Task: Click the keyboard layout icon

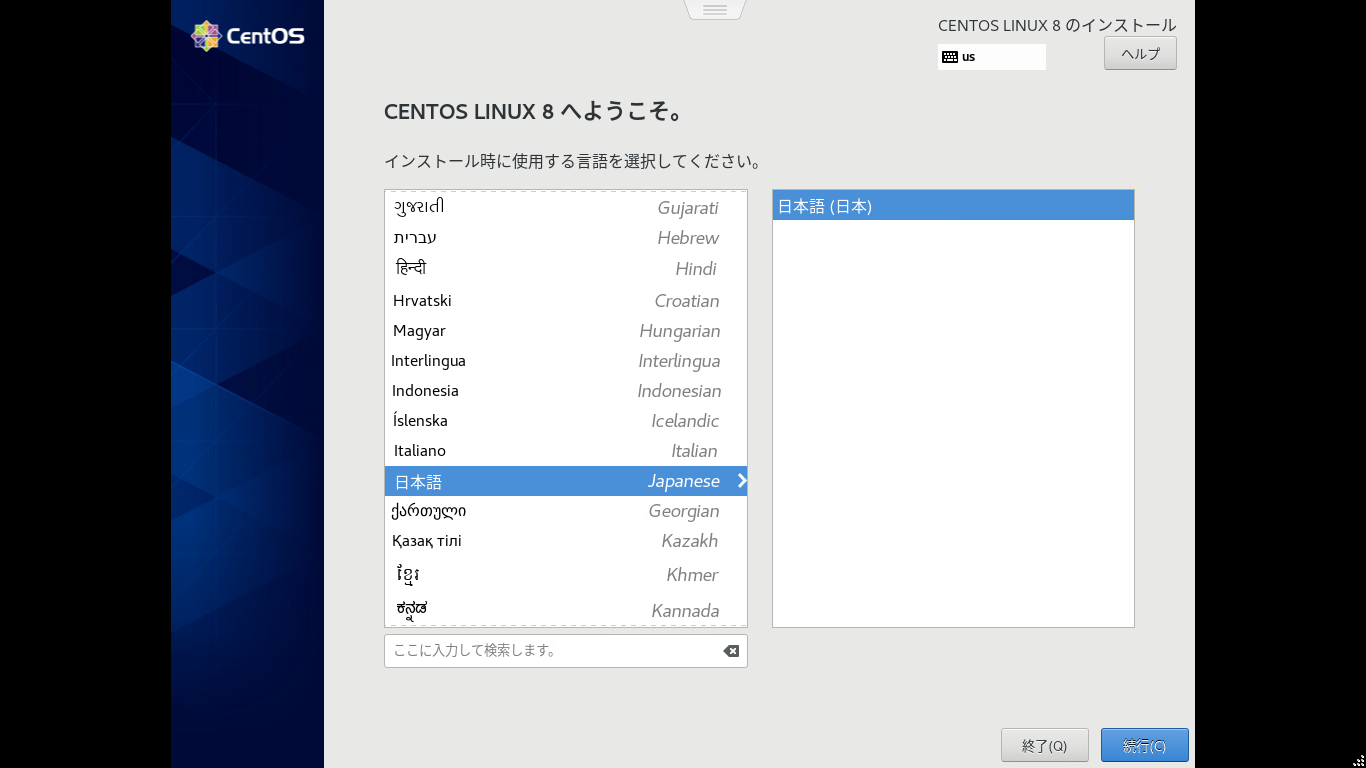Action: 950,57
